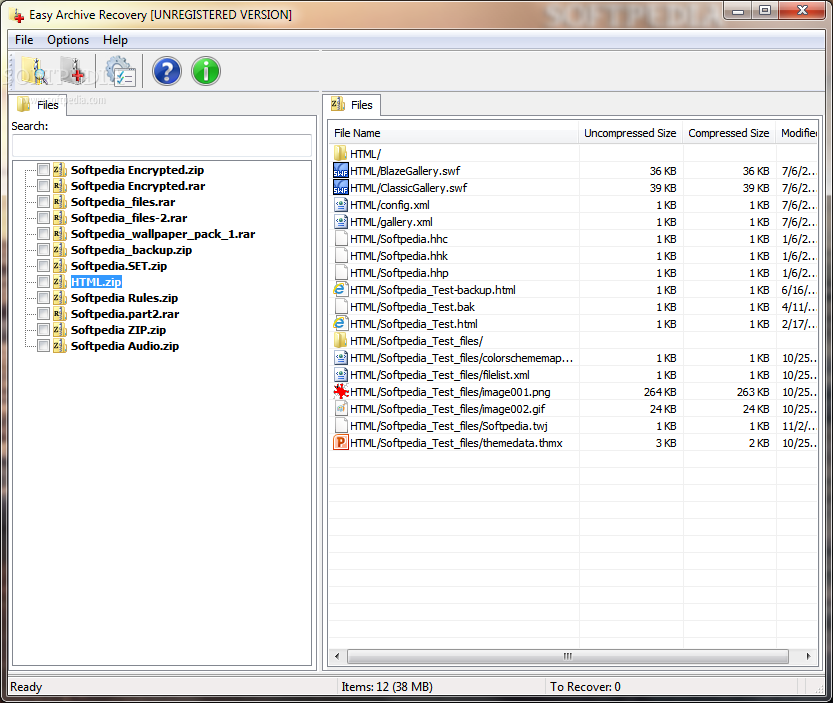Click the image002.gif file icon
This screenshot has height=703, width=833.
coord(341,409)
